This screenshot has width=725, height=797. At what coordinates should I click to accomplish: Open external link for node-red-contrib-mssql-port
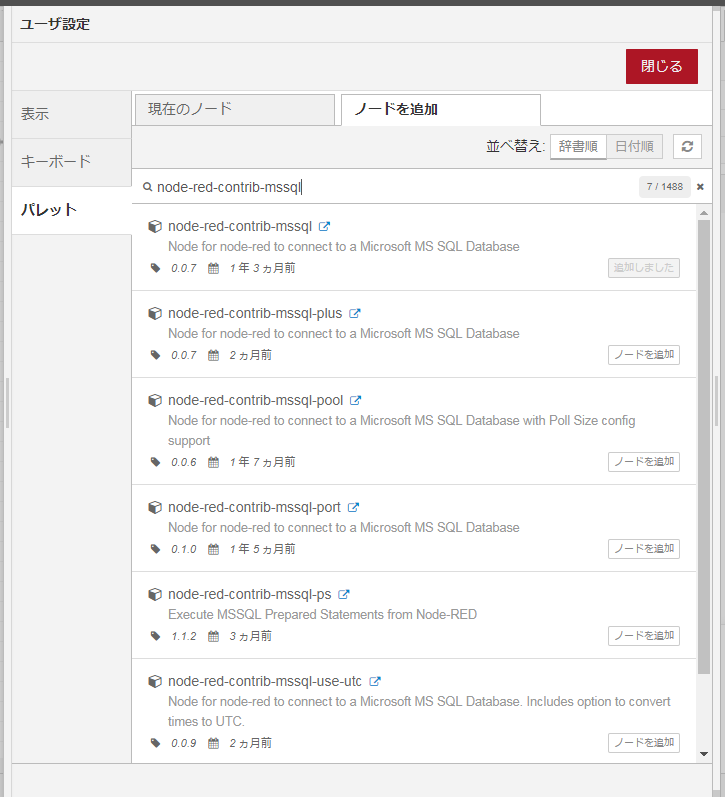click(x=353, y=507)
